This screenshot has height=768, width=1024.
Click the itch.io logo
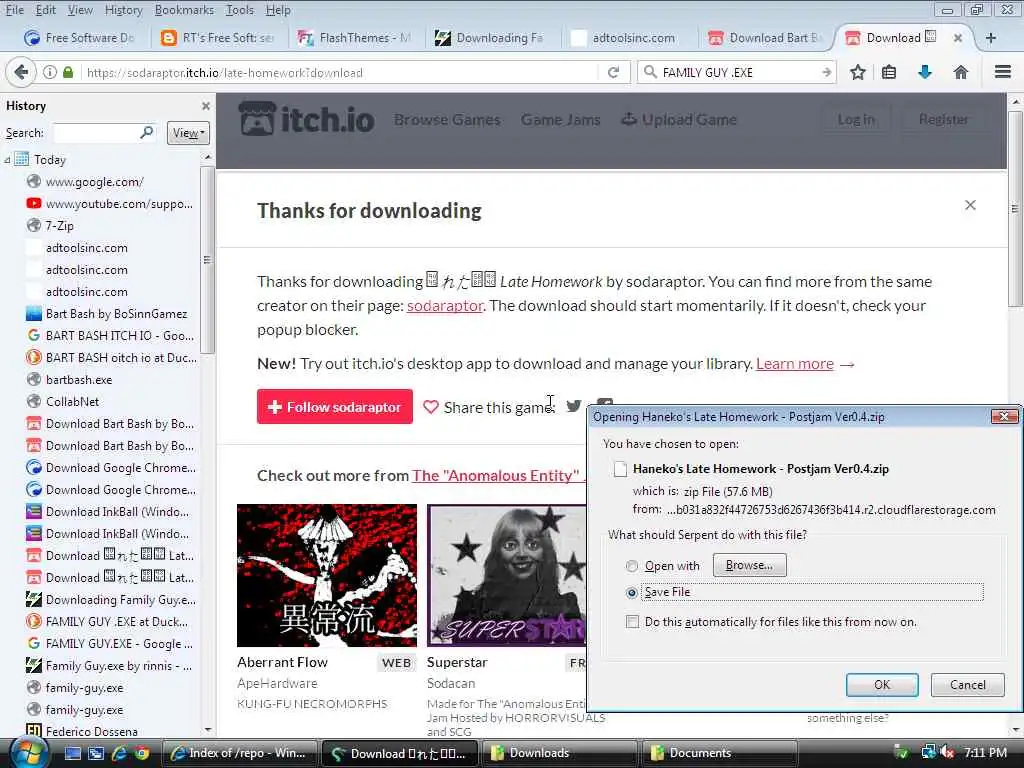306,120
